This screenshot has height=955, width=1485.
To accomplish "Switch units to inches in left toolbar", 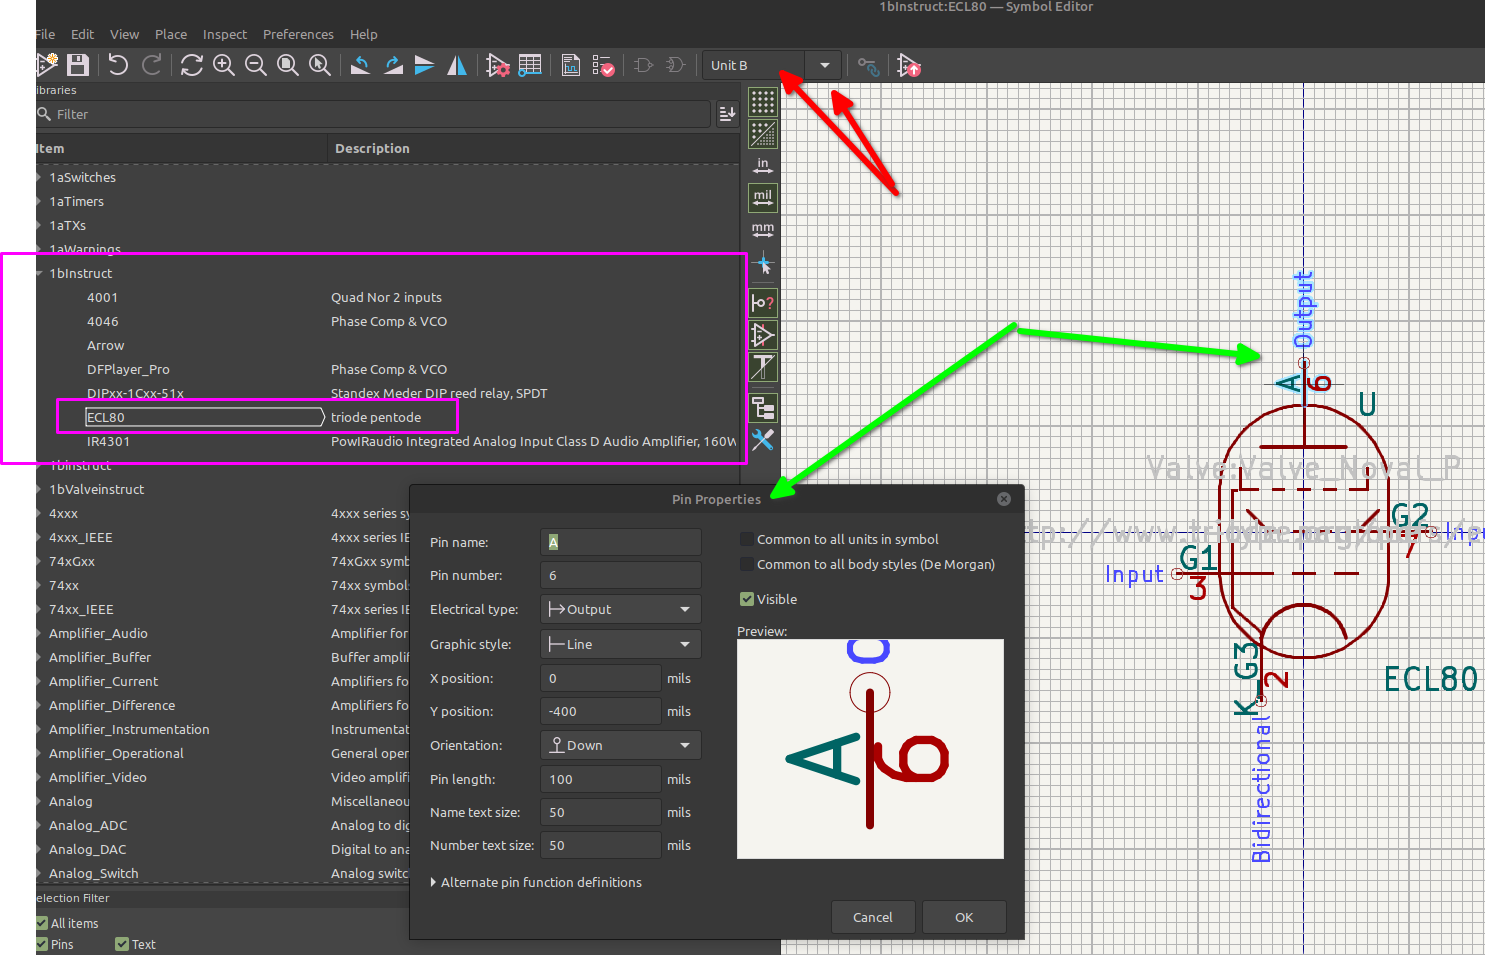I will click(x=763, y=166).
